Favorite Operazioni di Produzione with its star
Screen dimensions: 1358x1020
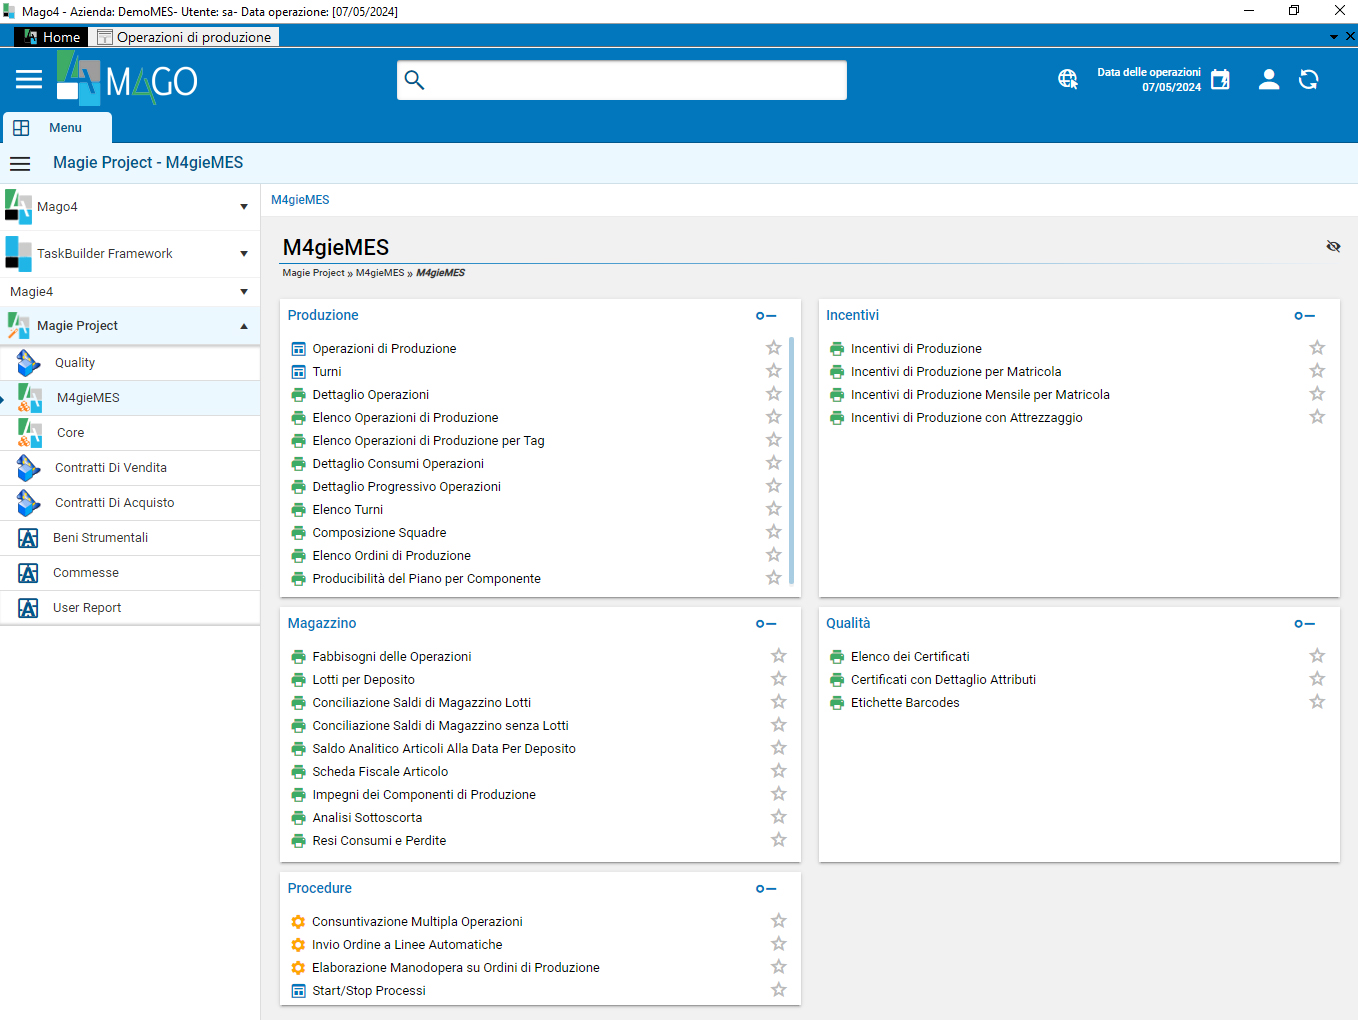click(x=774, y=348)
